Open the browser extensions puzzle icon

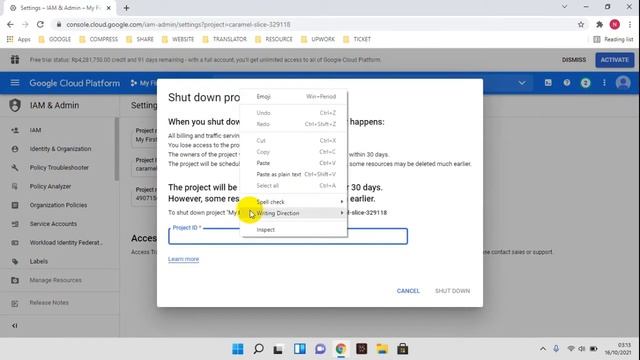coord(599,24)
